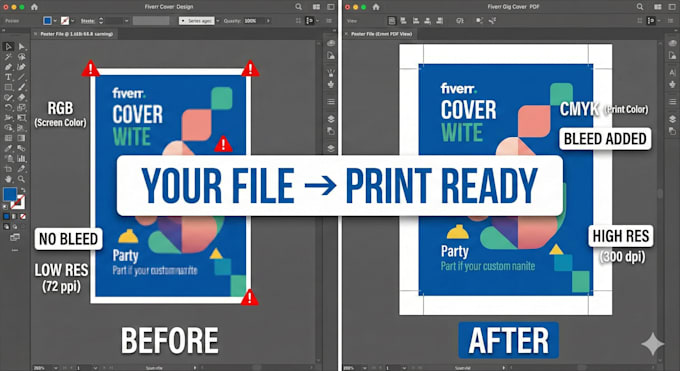Viewport: 680px width, 371px height.
Task: Select the Artboard tool
Action: [x=8, y=169]
